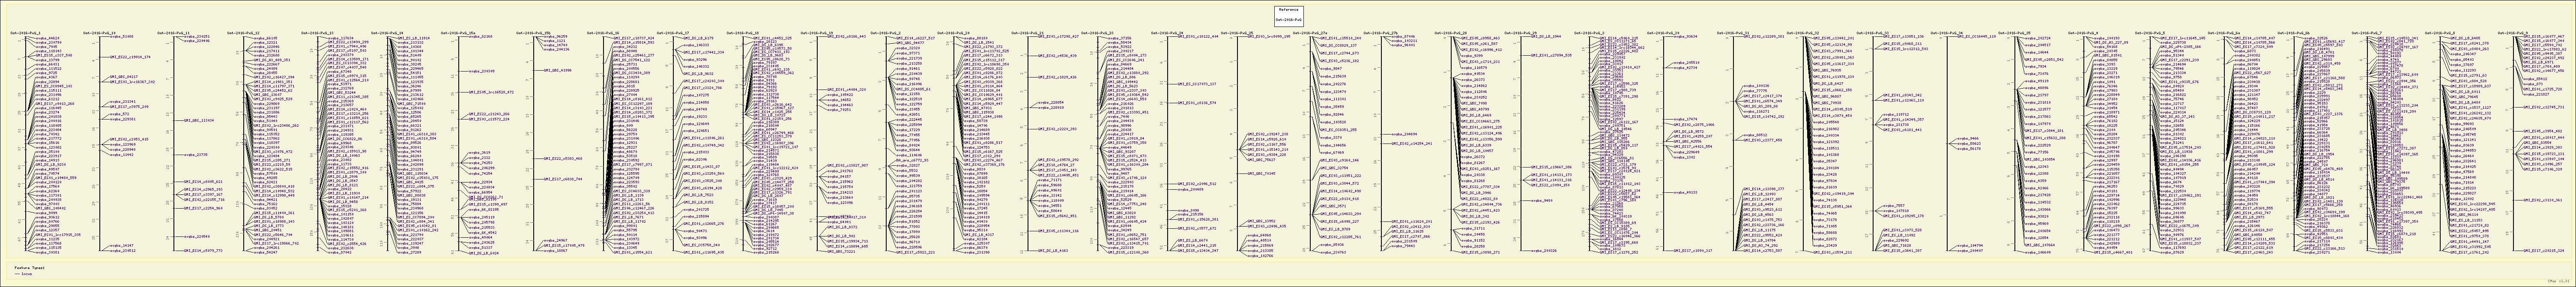Click the Swh-1918-PxG_19 map title
The height and width of the screenshot is (287, 2576).
[x=816, y=33]
